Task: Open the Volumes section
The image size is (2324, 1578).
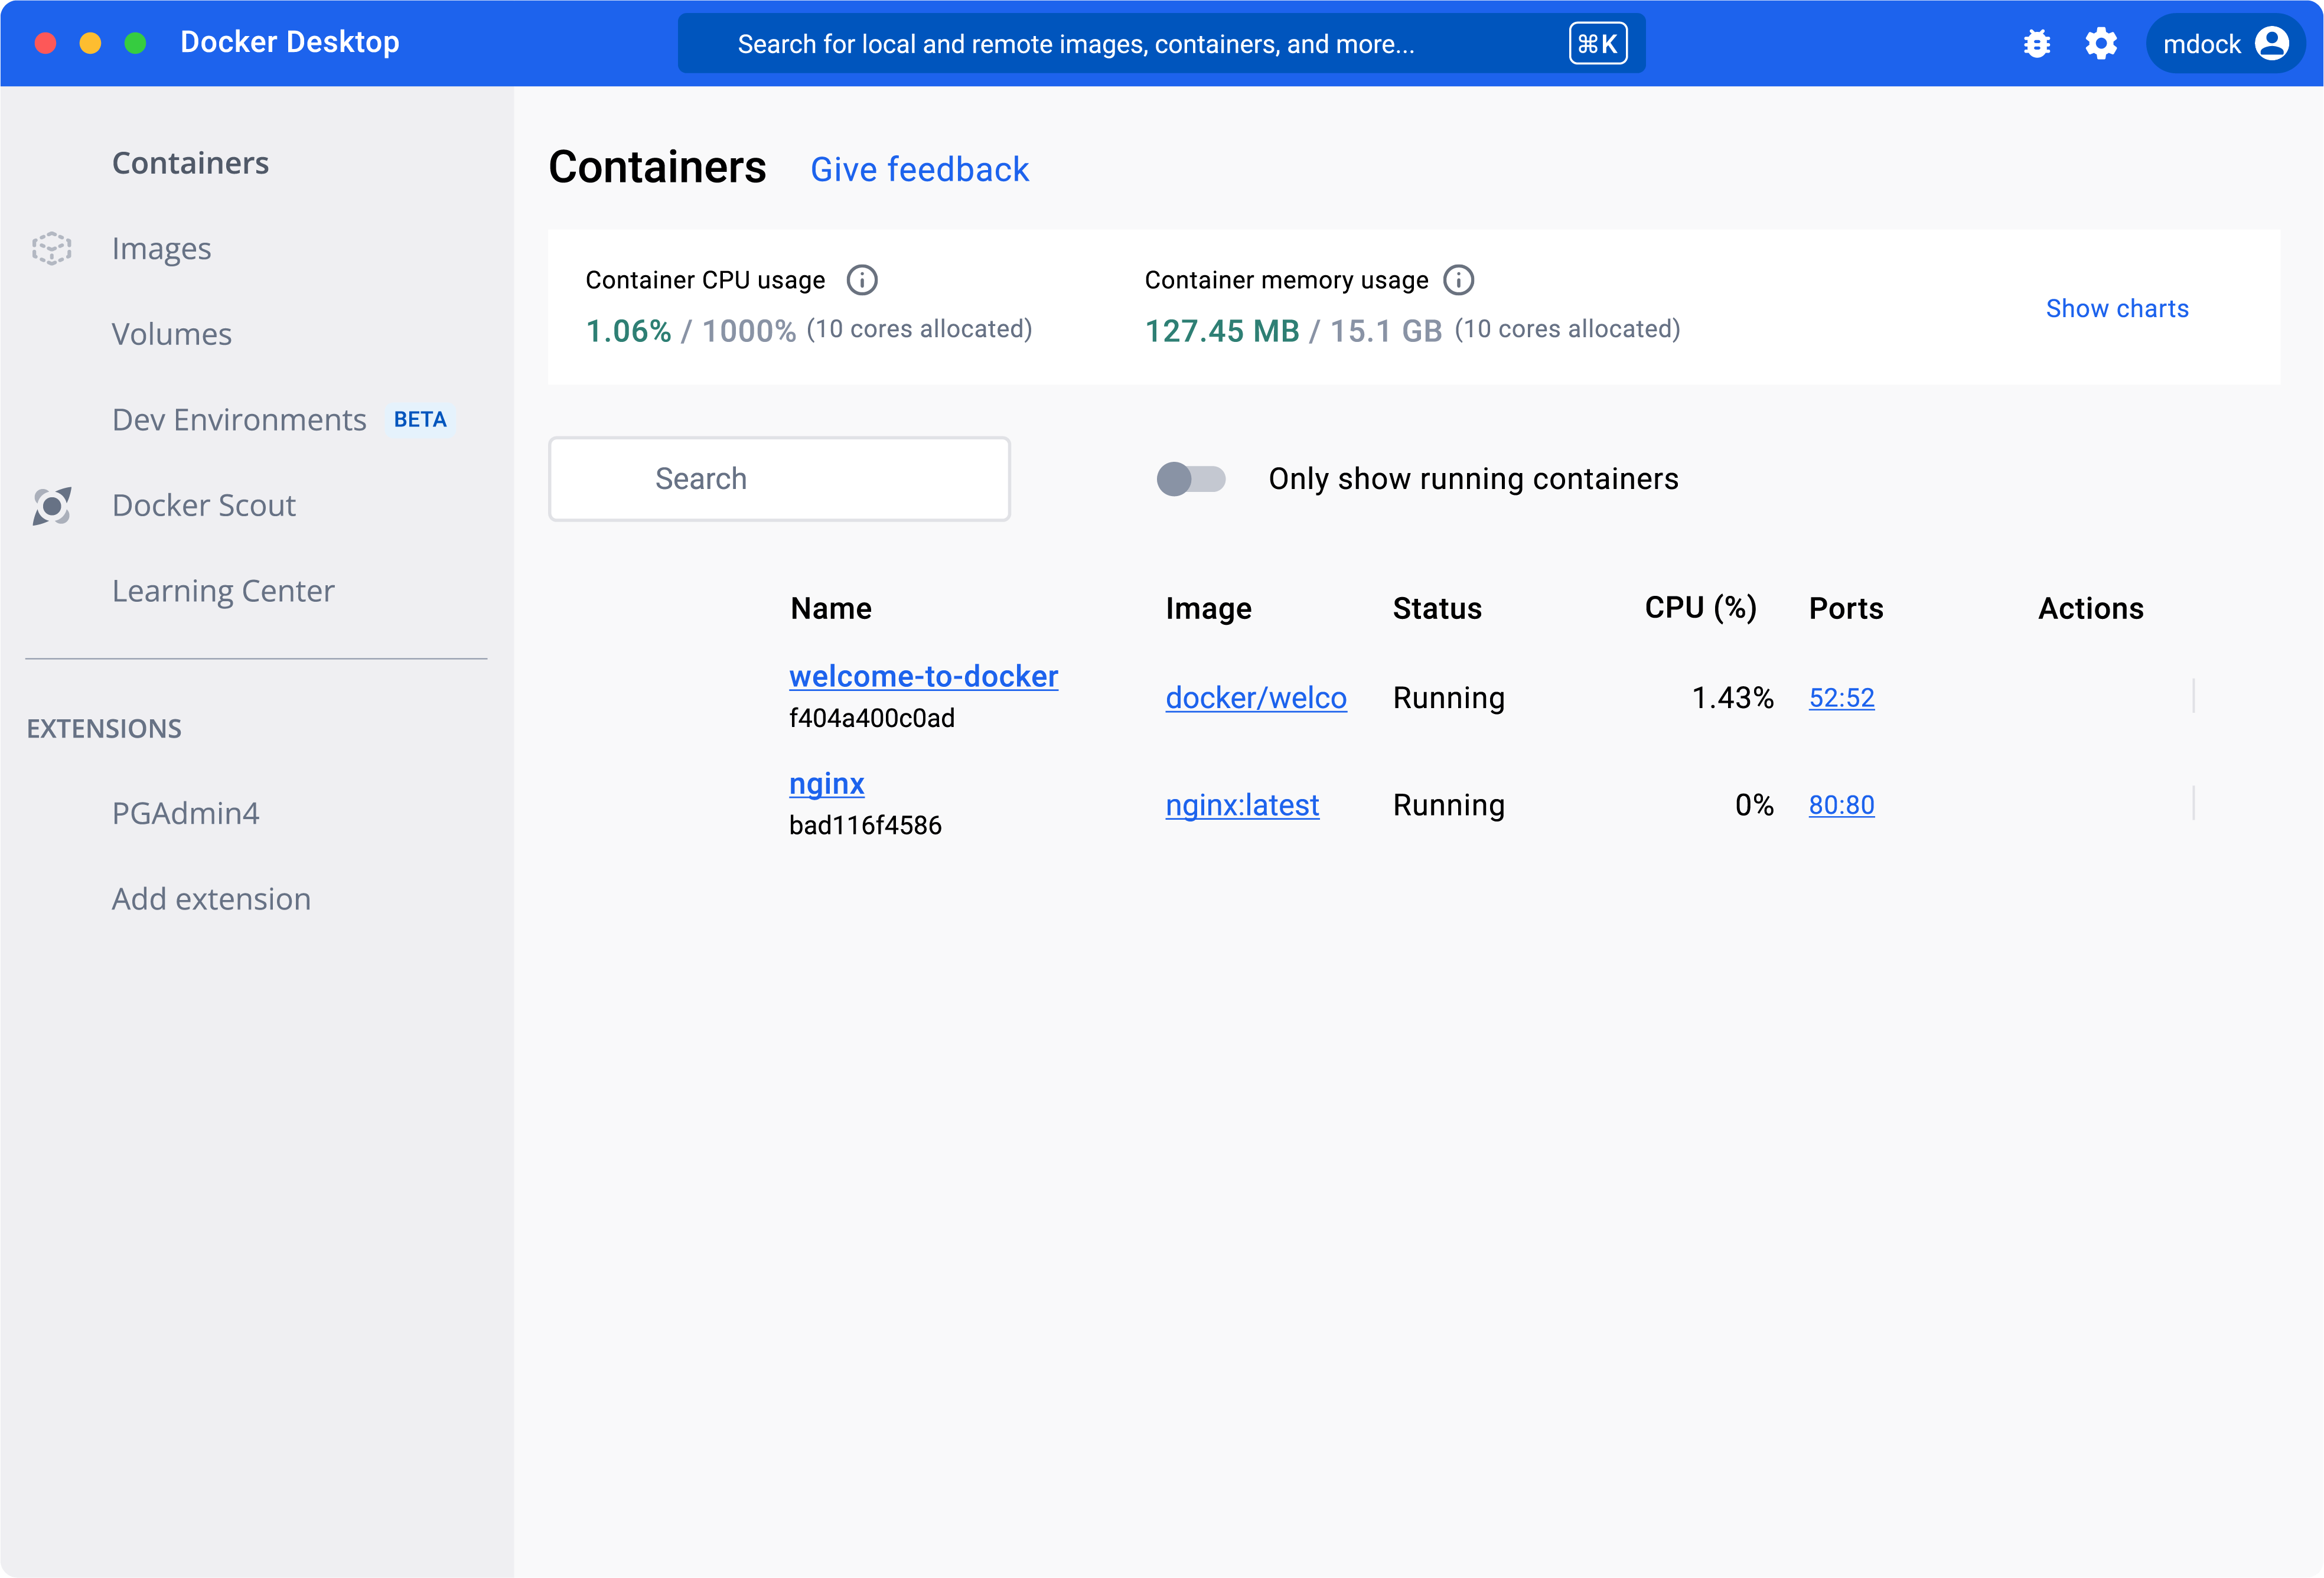Action: pos(171,334)
